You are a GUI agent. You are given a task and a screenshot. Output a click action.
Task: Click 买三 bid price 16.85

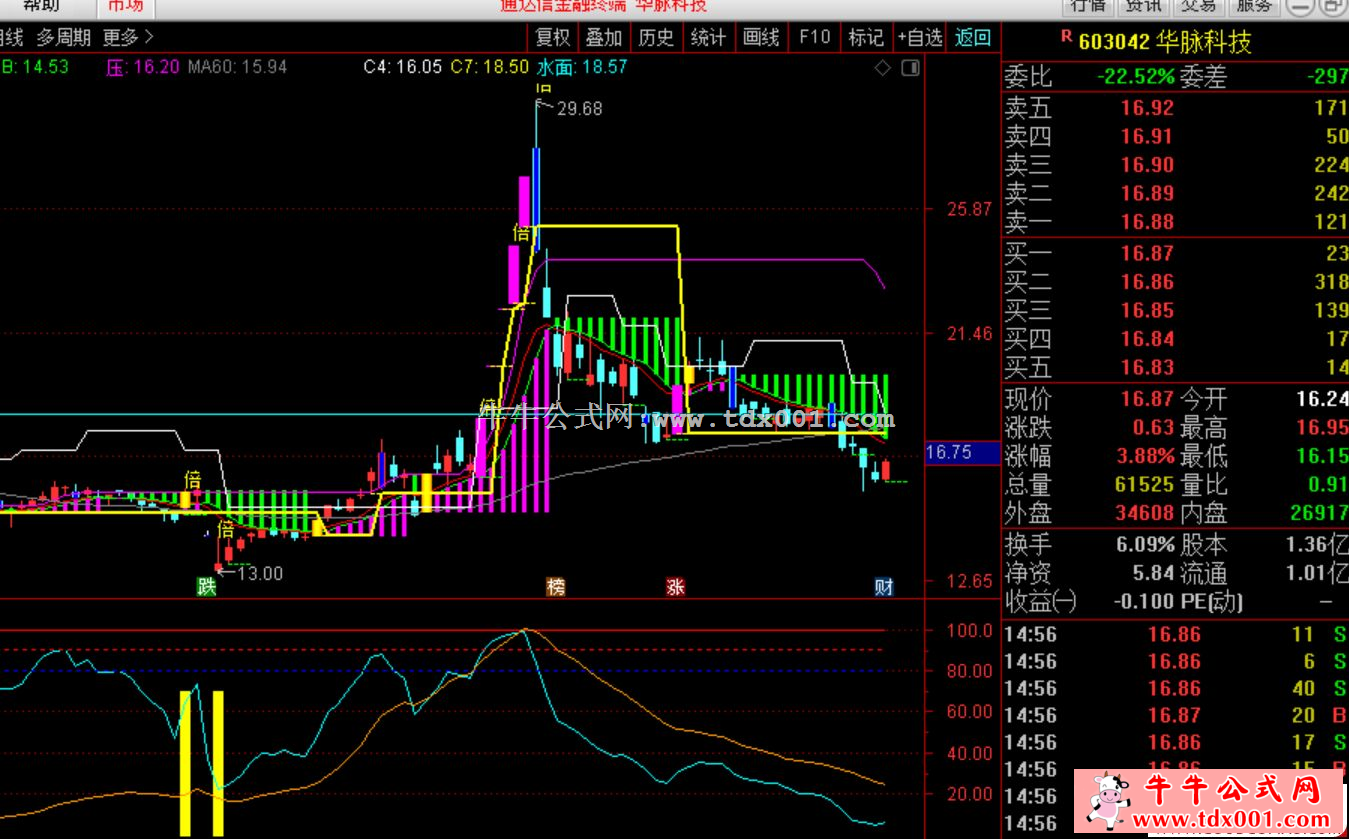click(1147, 311)
